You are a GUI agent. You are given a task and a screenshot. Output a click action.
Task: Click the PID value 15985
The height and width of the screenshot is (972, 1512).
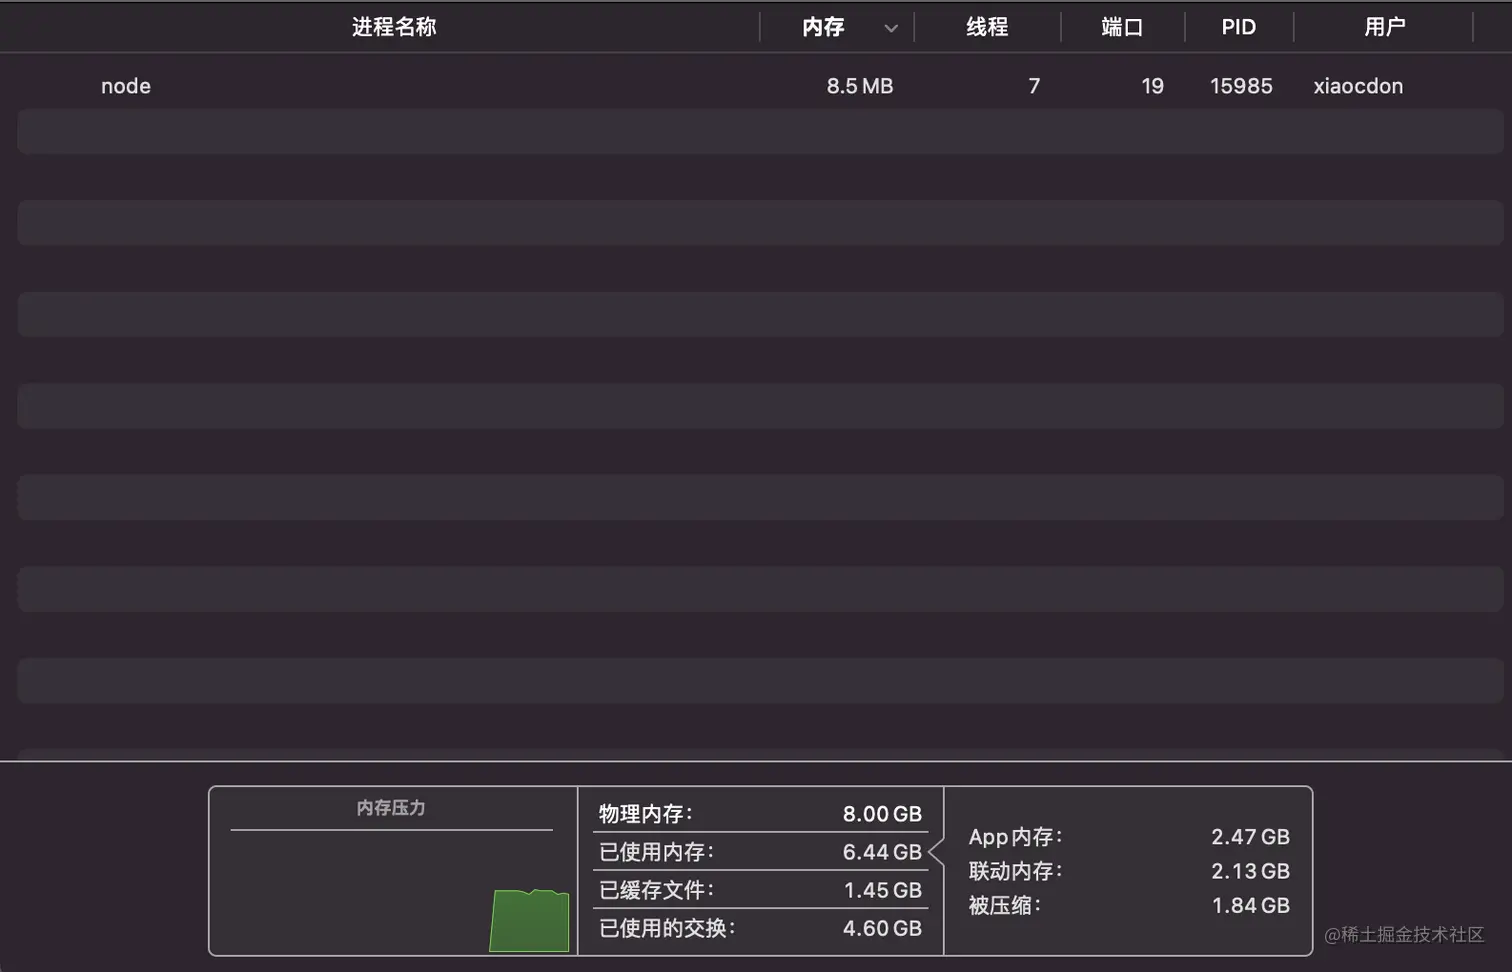[x=1241, y=86]
